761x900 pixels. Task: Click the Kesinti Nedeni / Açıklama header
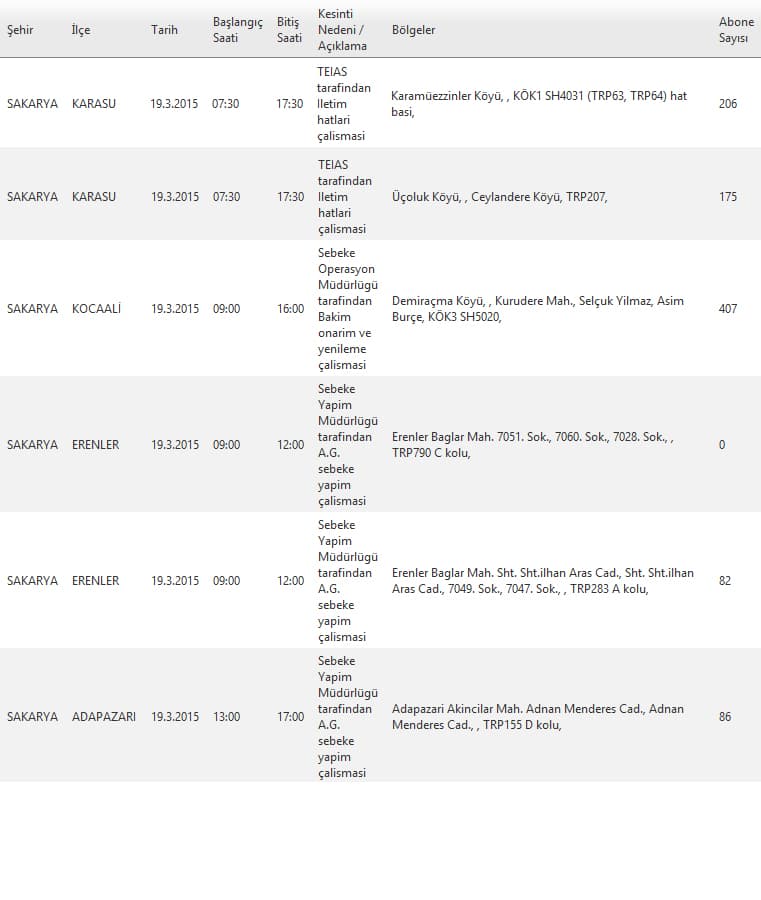coord(342,30)
